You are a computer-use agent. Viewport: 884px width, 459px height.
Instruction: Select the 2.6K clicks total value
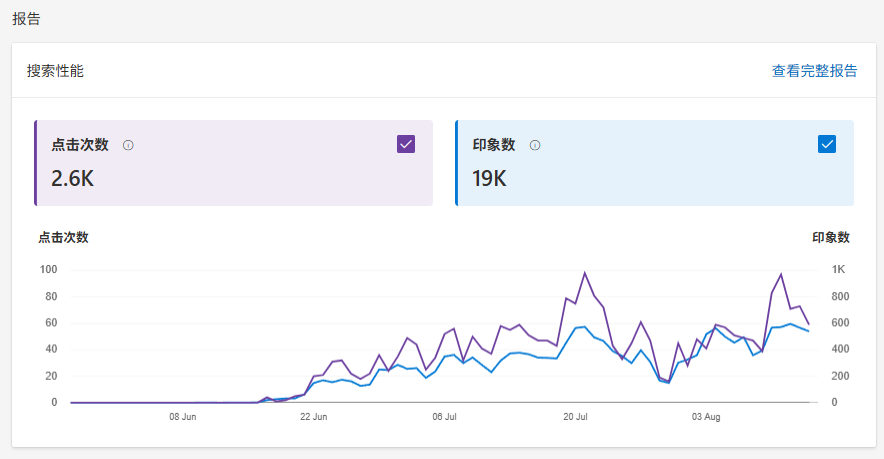(x=72, y=178)
